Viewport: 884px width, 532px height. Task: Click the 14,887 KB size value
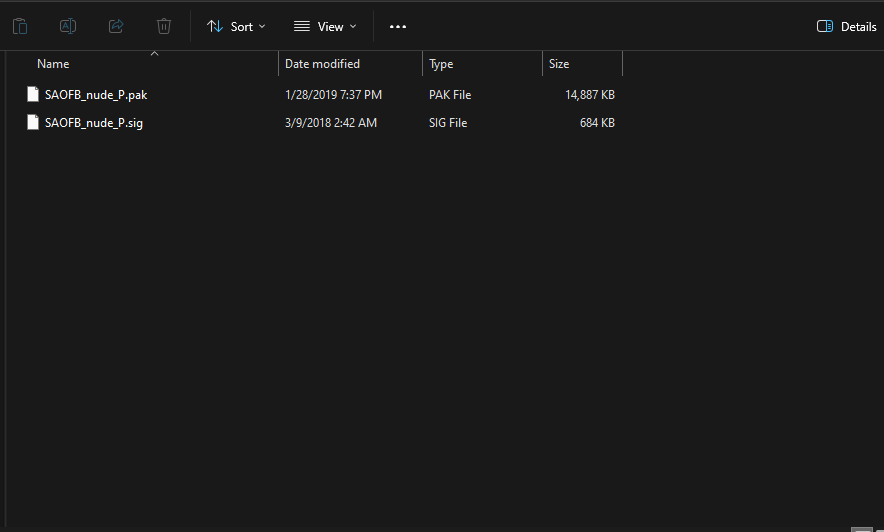(590, 95)
